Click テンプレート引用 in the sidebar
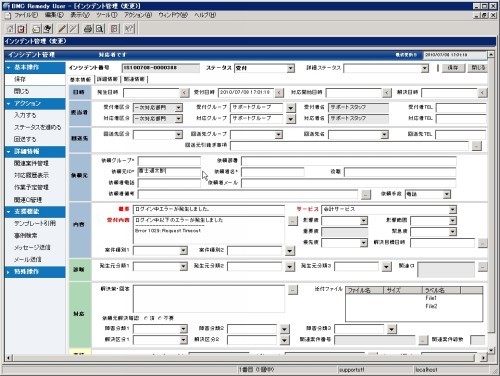 (x=35, y=223)
